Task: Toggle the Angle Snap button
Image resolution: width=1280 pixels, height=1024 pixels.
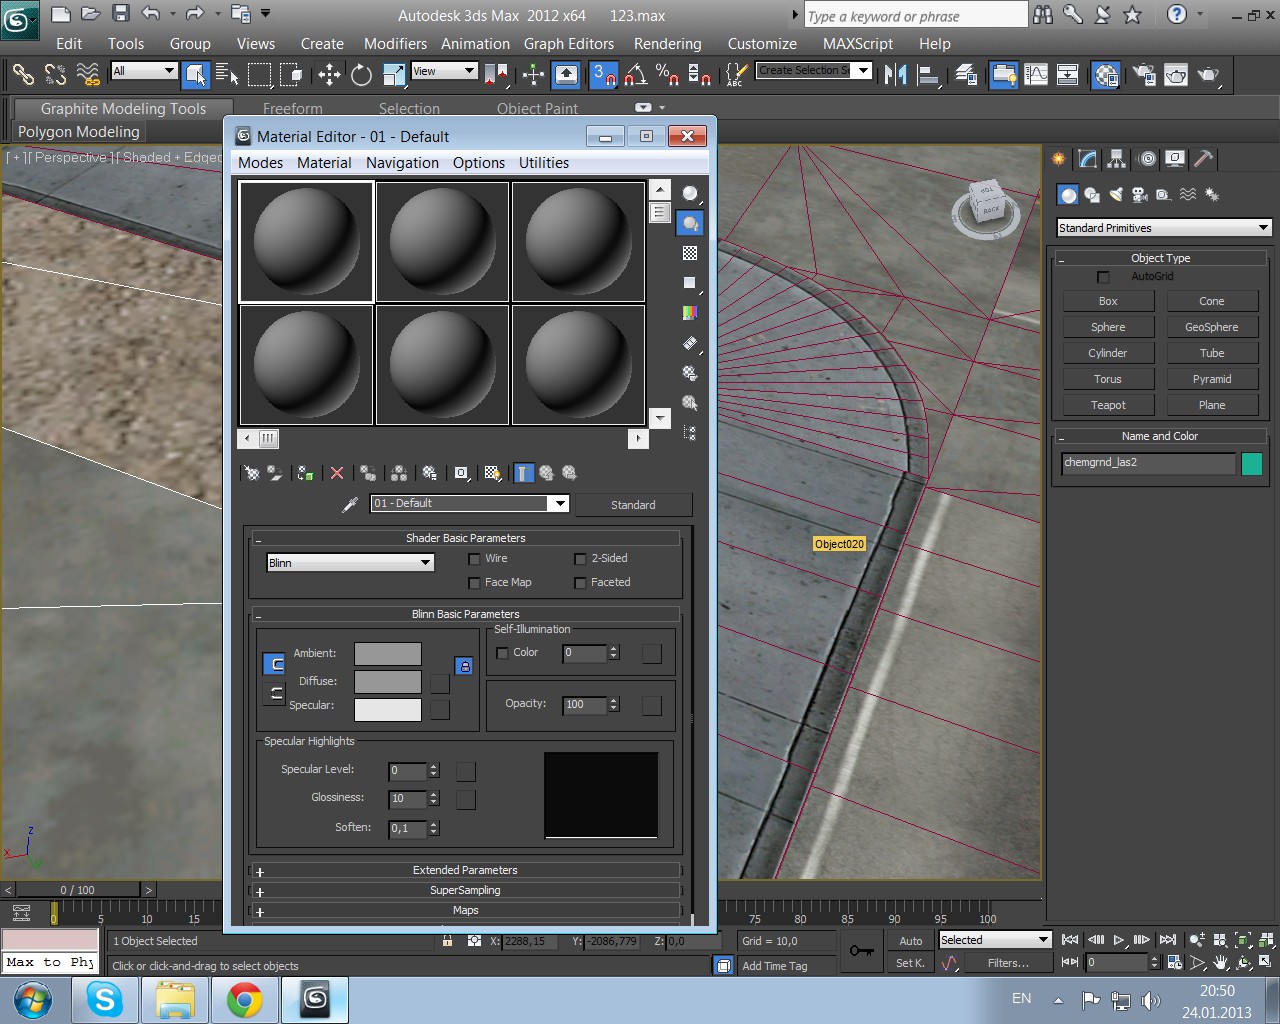Action: pos(636,74)
